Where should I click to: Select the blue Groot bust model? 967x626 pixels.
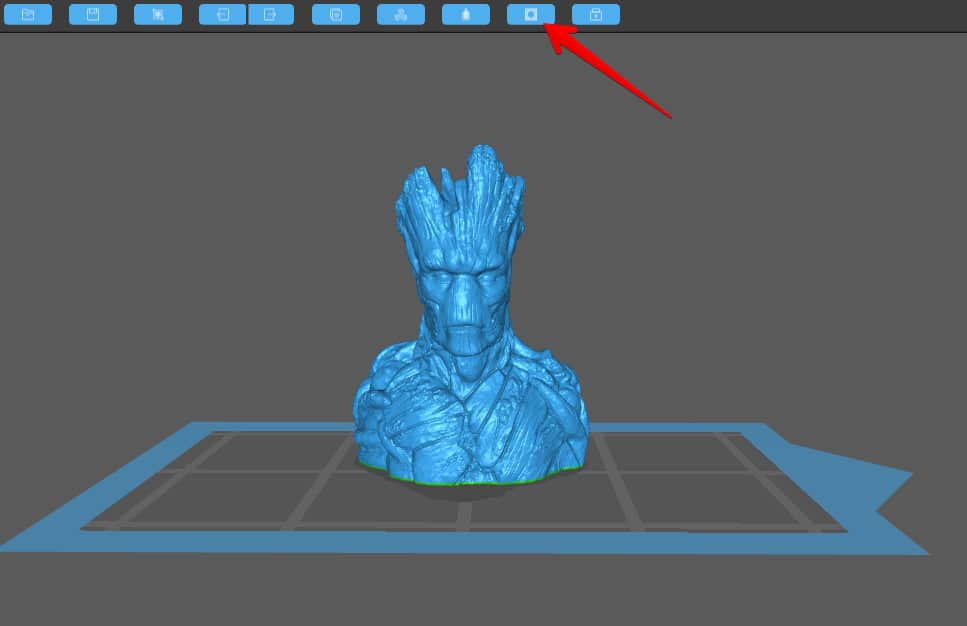coord(472,315)
